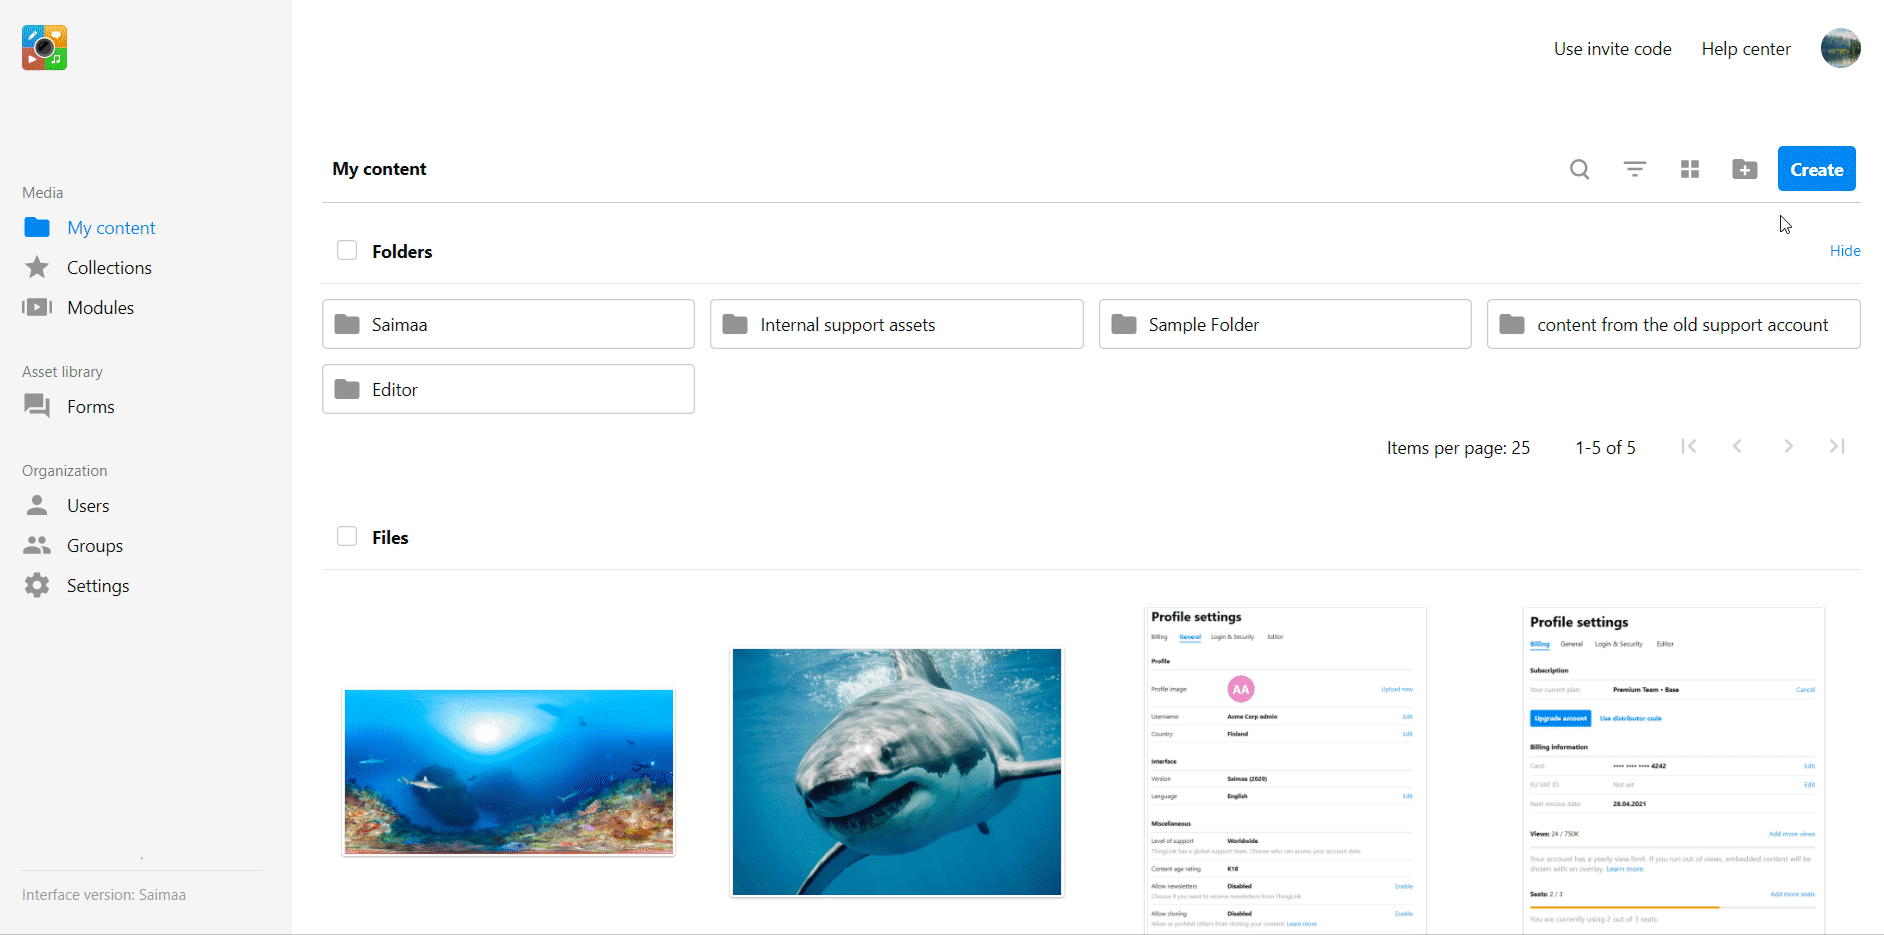Image resolution: width=1884 pixels, height=935 pixels.
Task: Go to previous page arrow
Action: tap(1738, 446)
